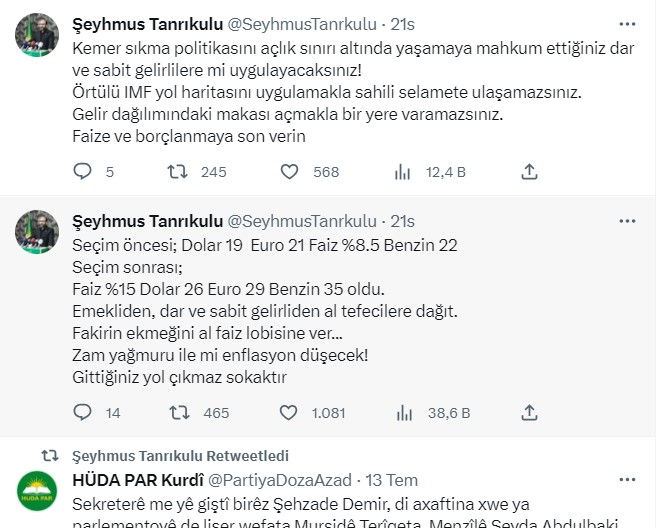Reply to the tweet with 14 comments

[x=85, y=411]
